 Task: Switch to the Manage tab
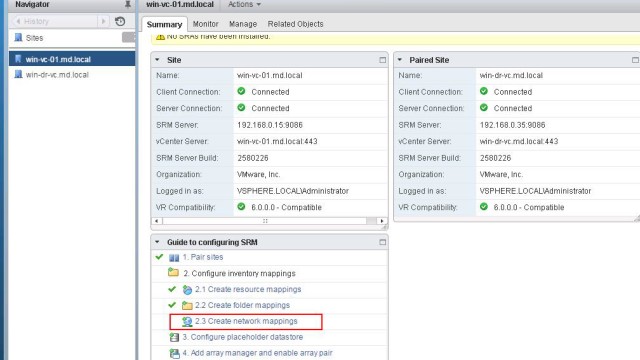[x=243, y=24]
